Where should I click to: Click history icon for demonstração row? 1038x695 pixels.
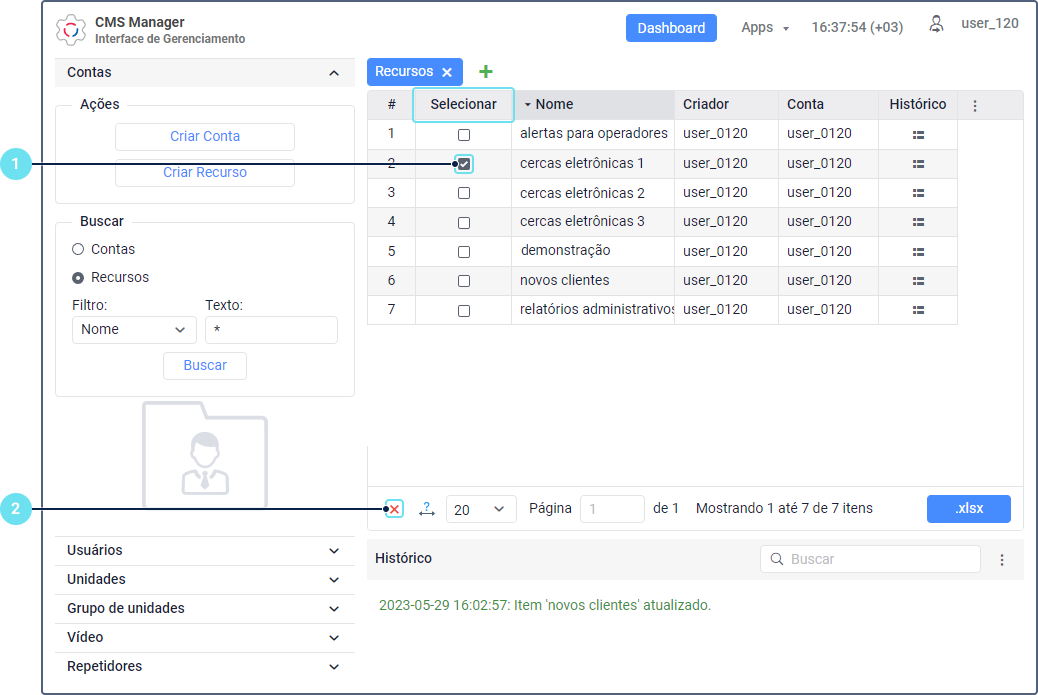click(918, 251)
